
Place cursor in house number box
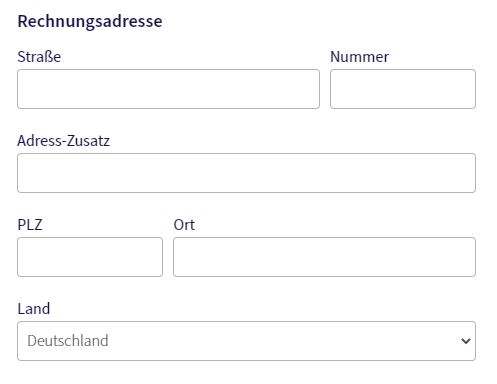tap(403, 89)
